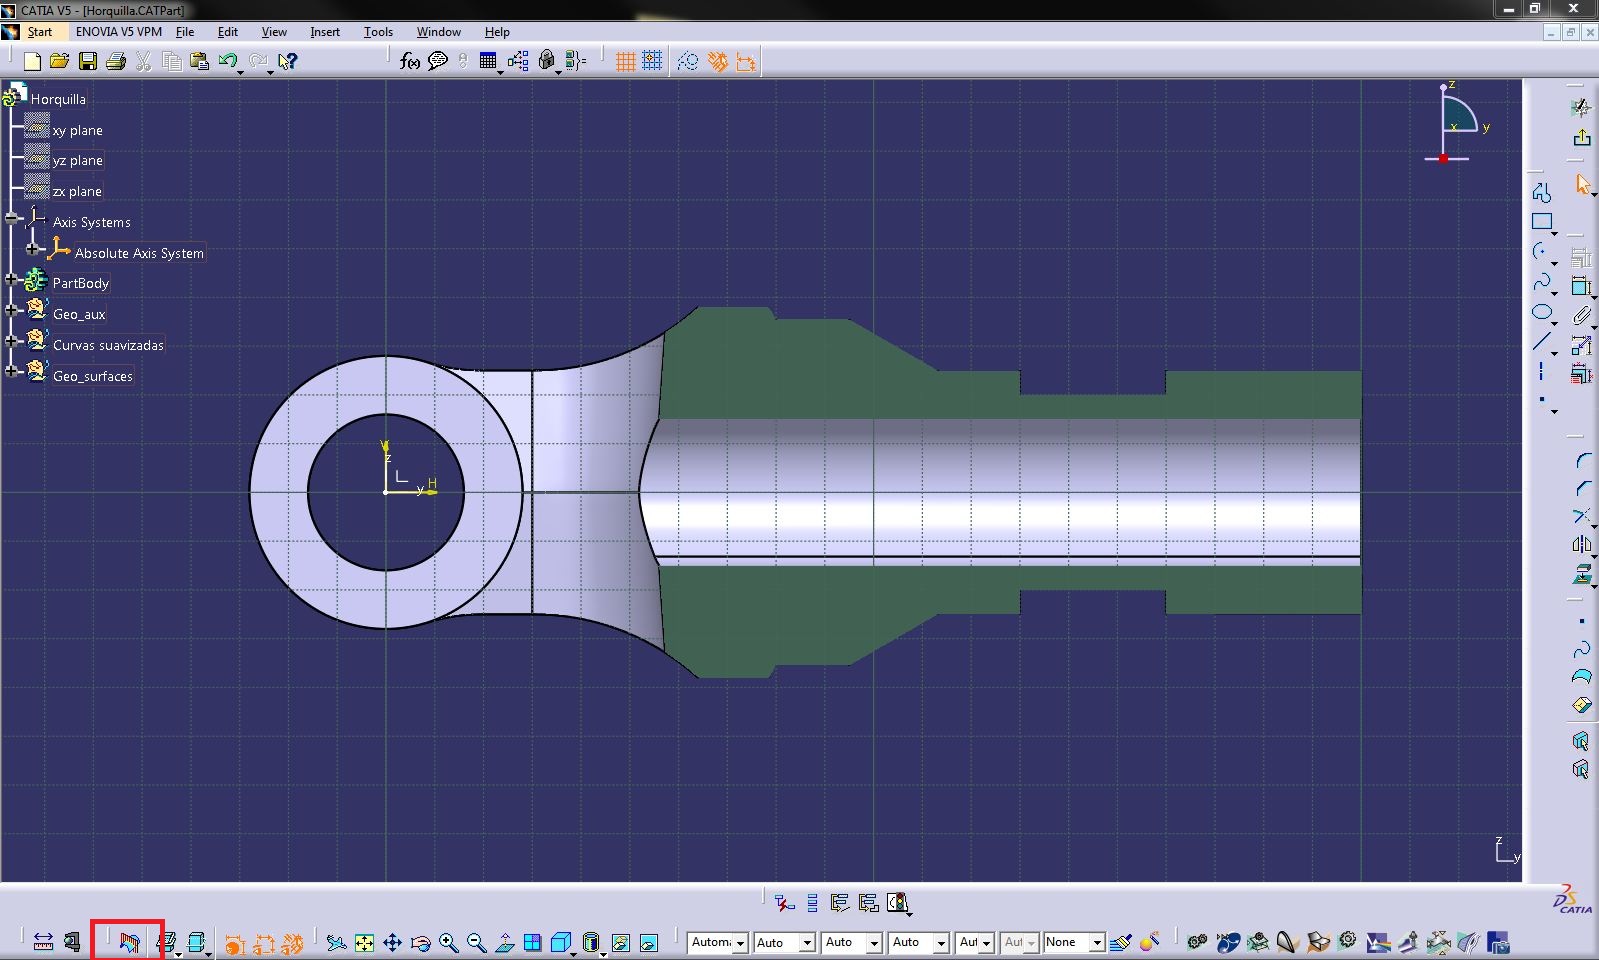
Task: Toggle Dimensional Constraints creation
Action: click(x=746, y=62)
